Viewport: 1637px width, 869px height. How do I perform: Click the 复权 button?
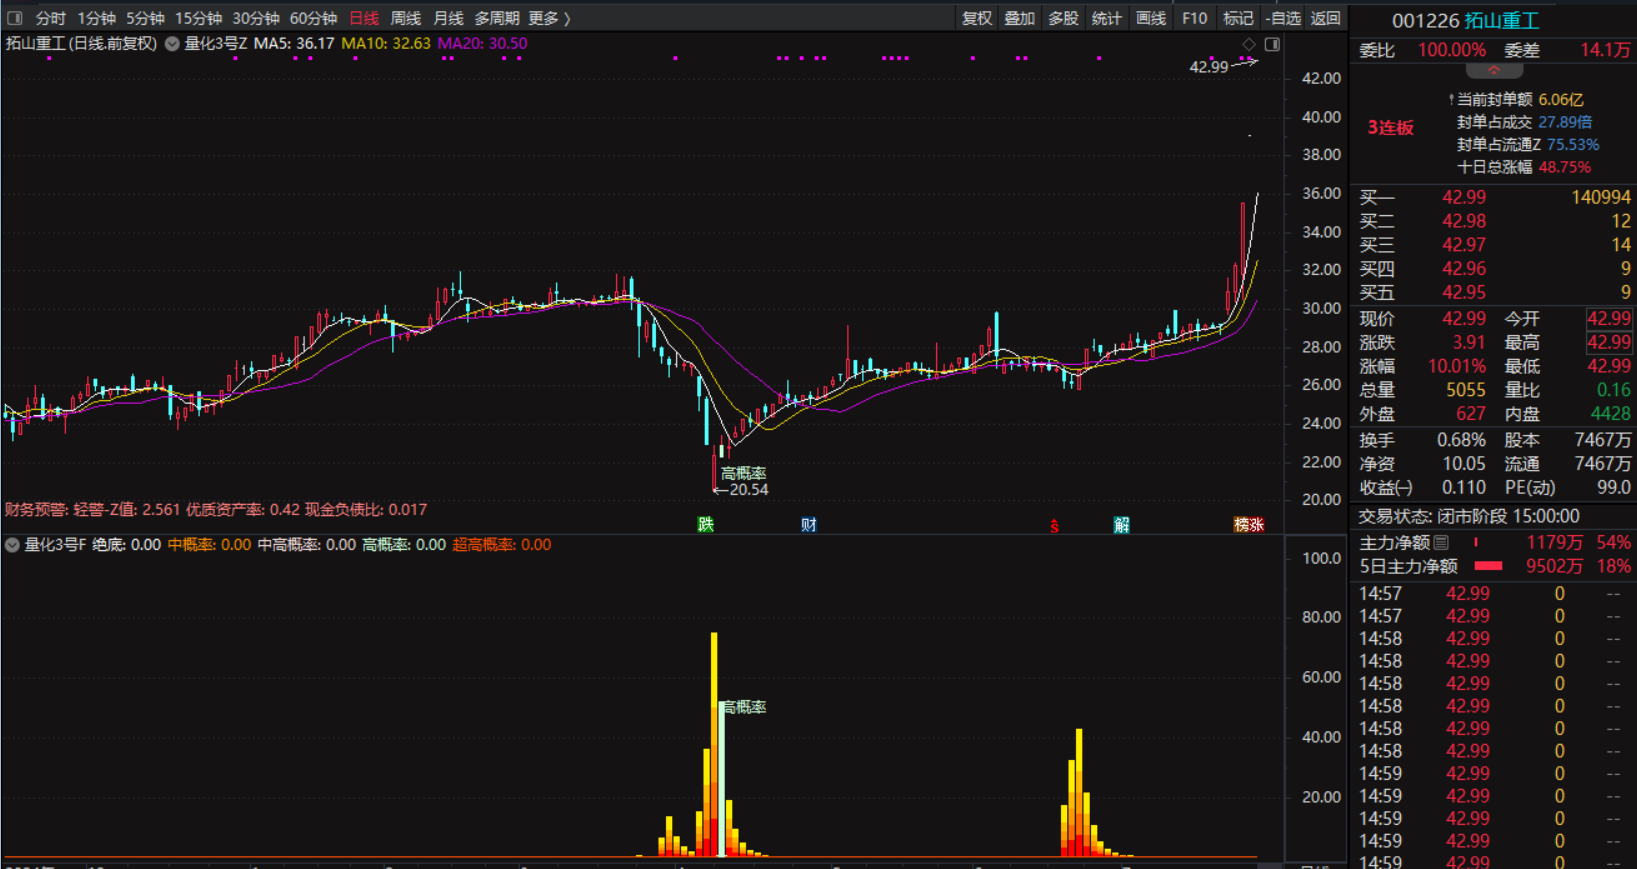[977, 18]
